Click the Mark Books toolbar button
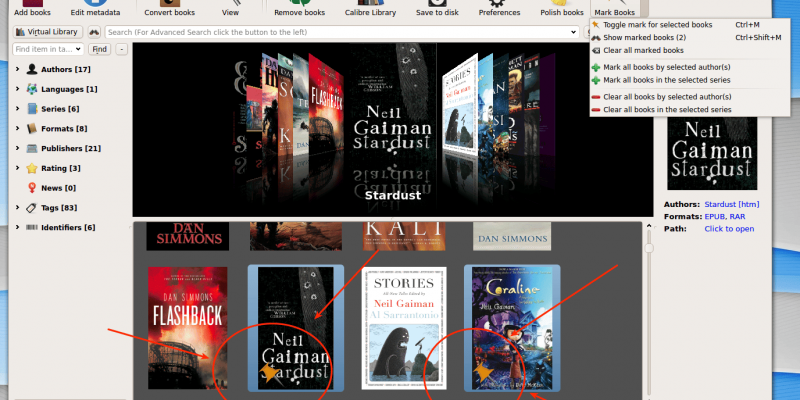The width and height of the screenshot is (800, 400). click(614, 8)
